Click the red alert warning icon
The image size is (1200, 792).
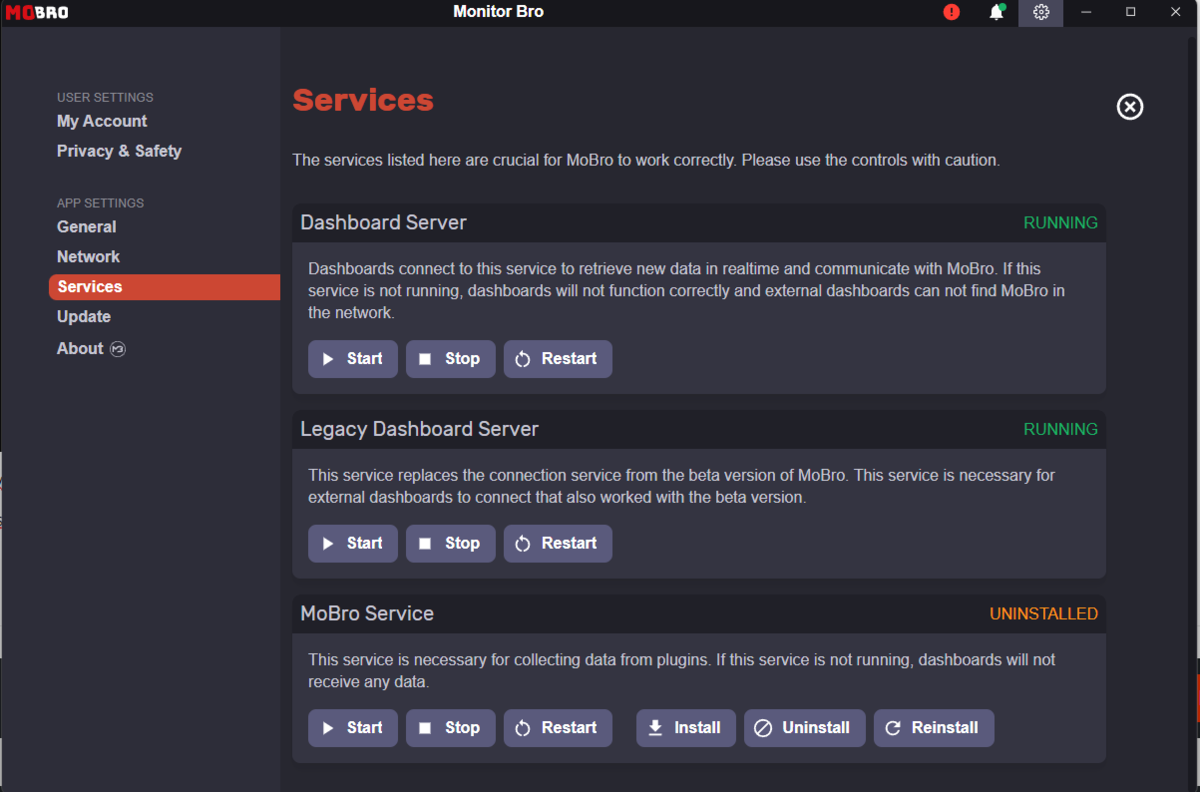951,12
